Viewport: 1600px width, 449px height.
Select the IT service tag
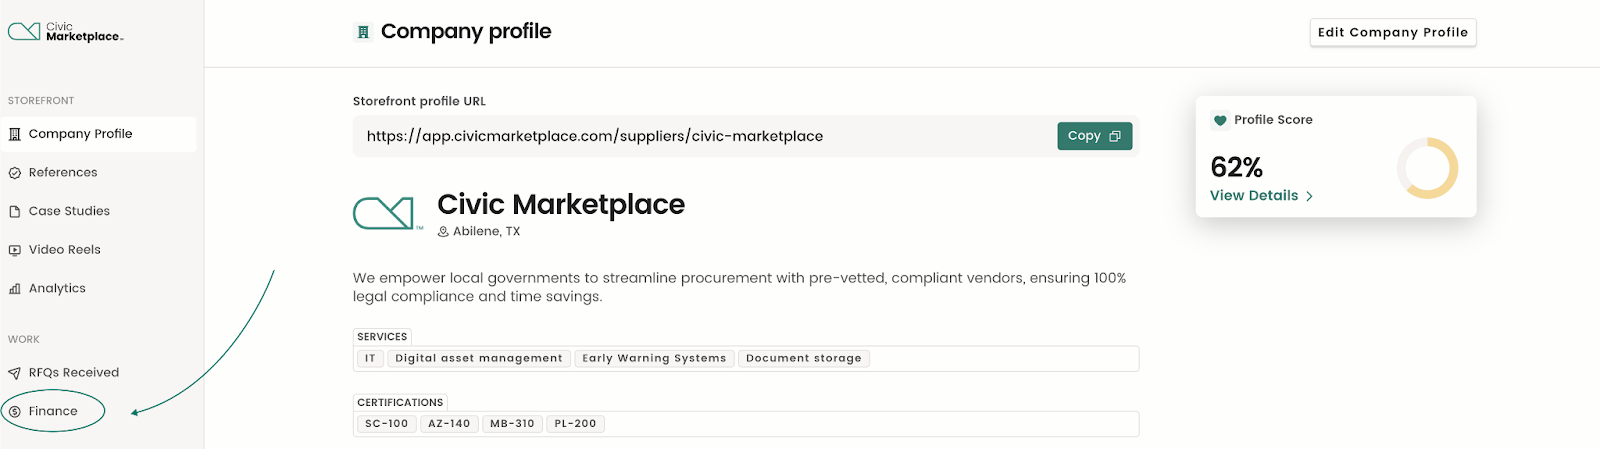370,358
